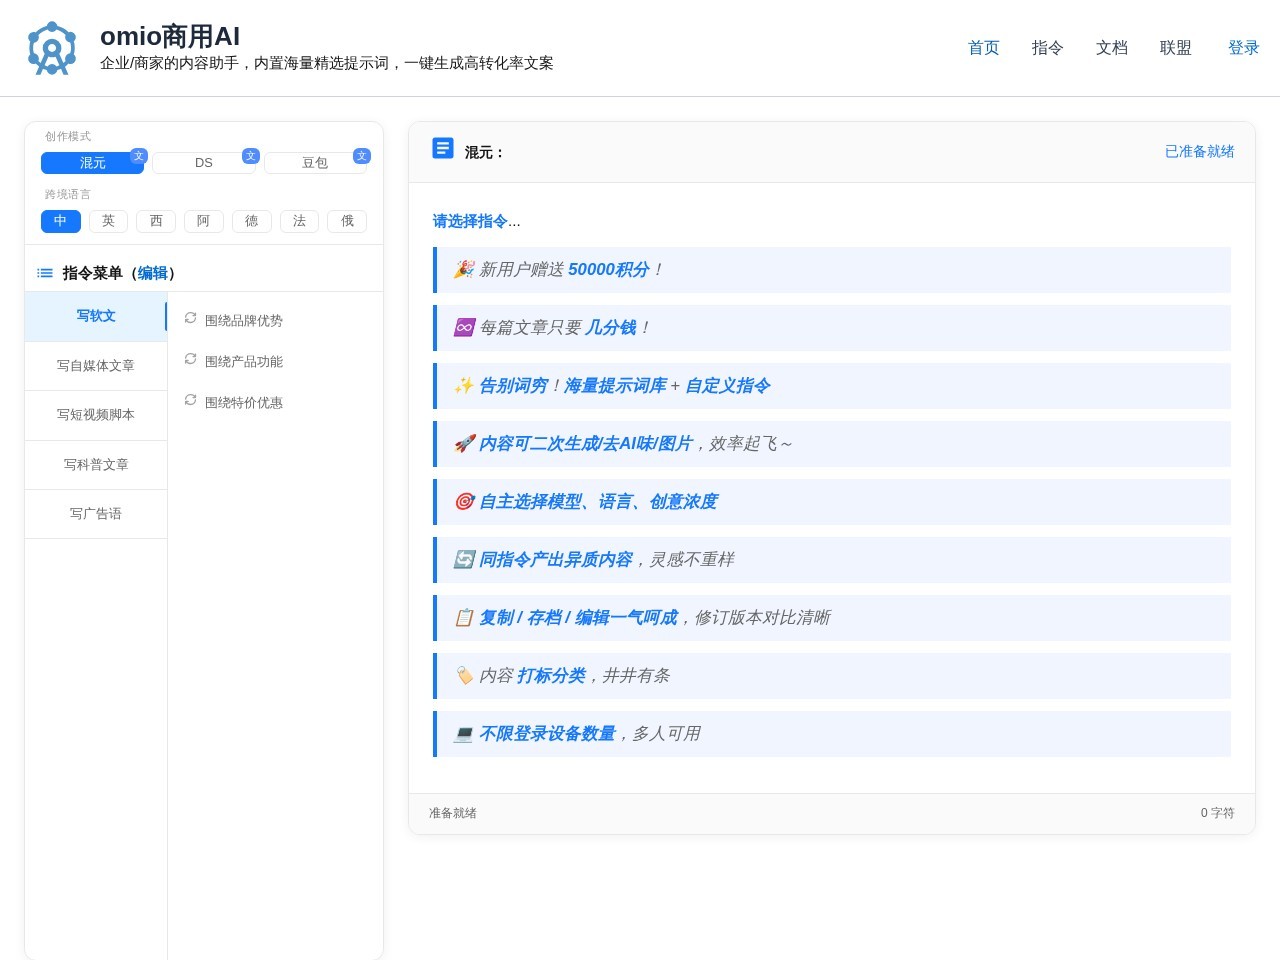The width and height of the screenshot is (1280, 960).
Task: Choose the 围绕产品功能 instruction
Action: (x=244, y=362)
